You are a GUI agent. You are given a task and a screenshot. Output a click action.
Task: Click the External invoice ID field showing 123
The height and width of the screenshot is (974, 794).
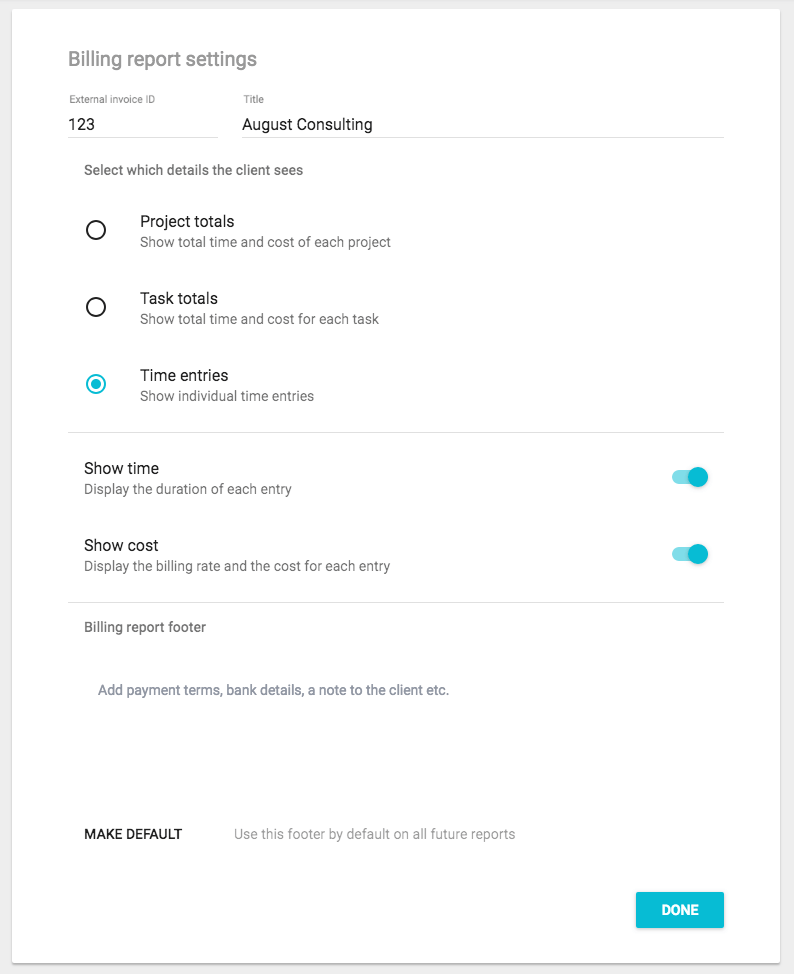tap(142, 124)
